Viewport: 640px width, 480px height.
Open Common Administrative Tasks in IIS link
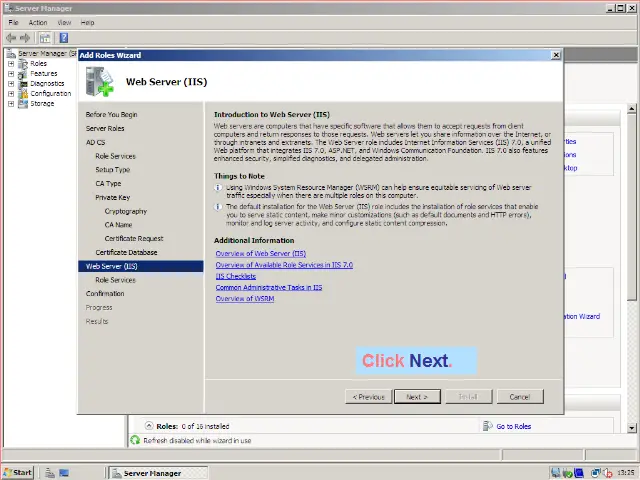pos(269,287)
